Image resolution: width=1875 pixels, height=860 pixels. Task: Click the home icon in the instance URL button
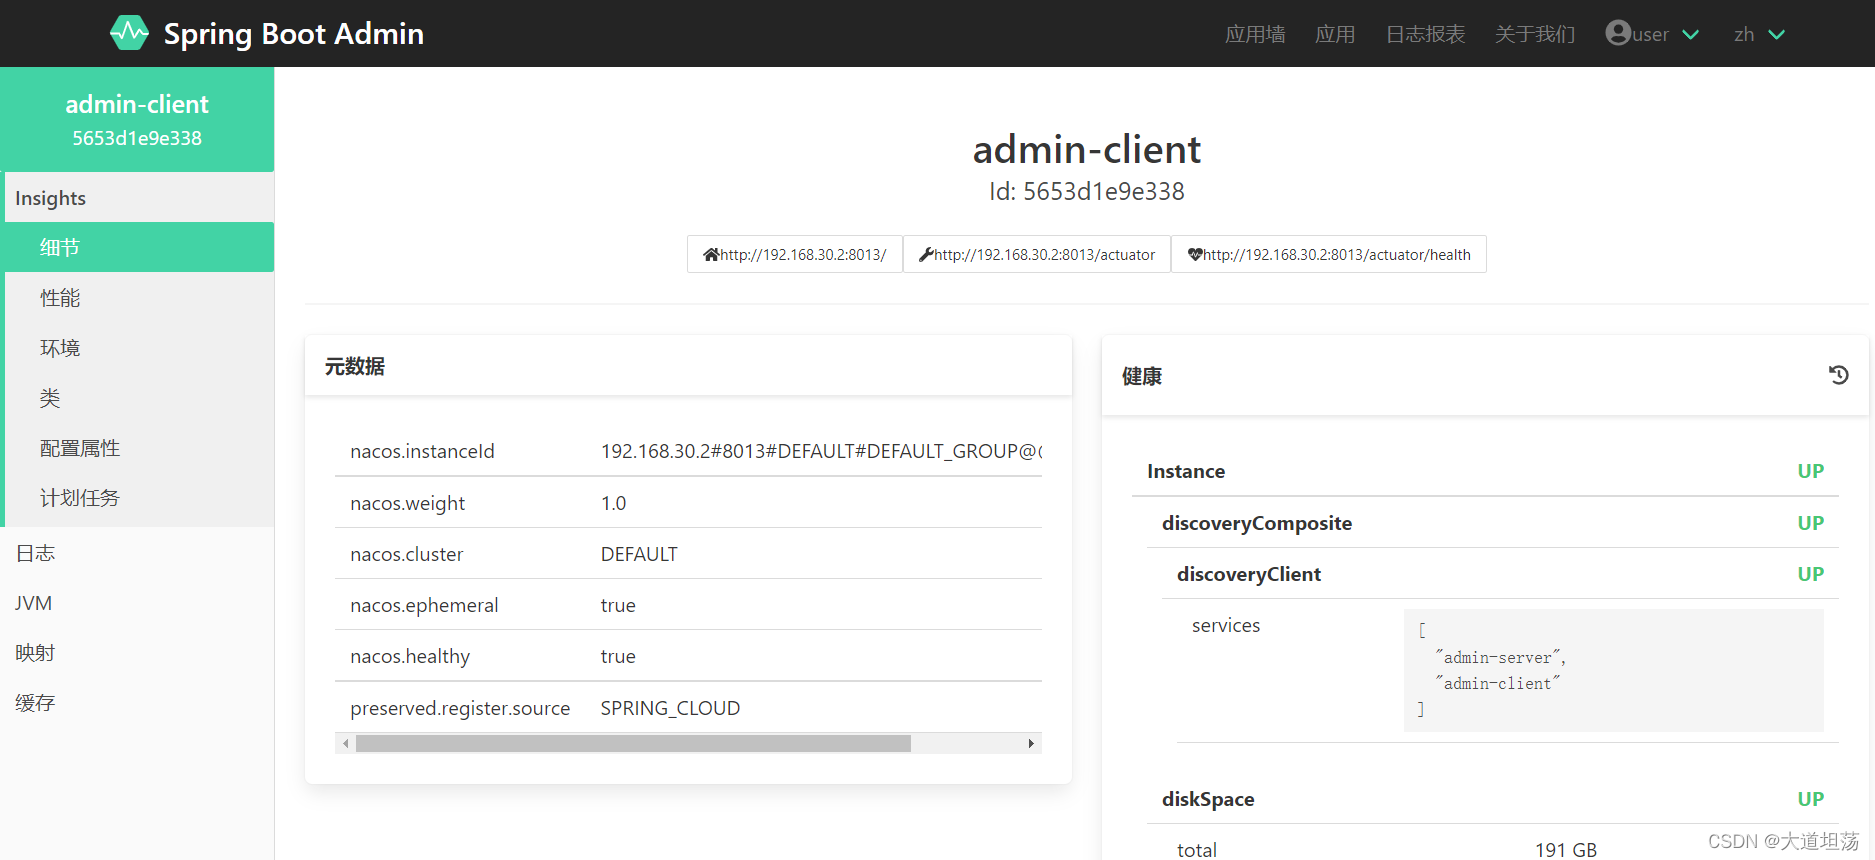coord(711,255)
